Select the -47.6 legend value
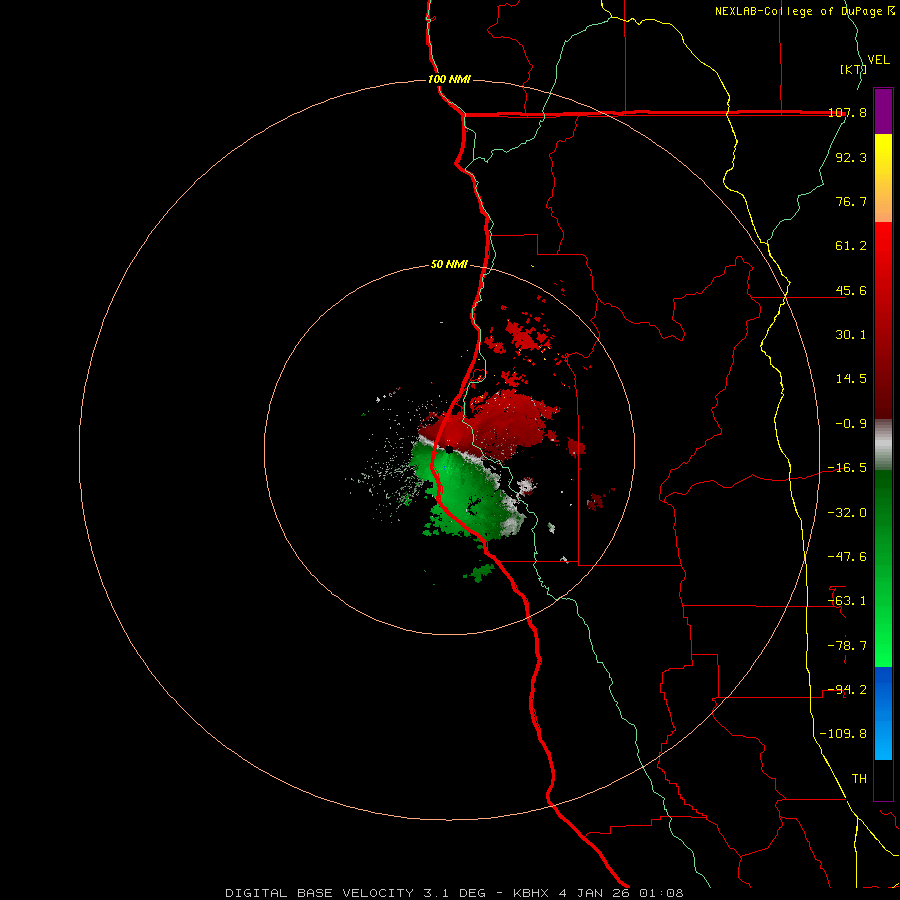This screenshot has width=900, height=900. point(847,557)
